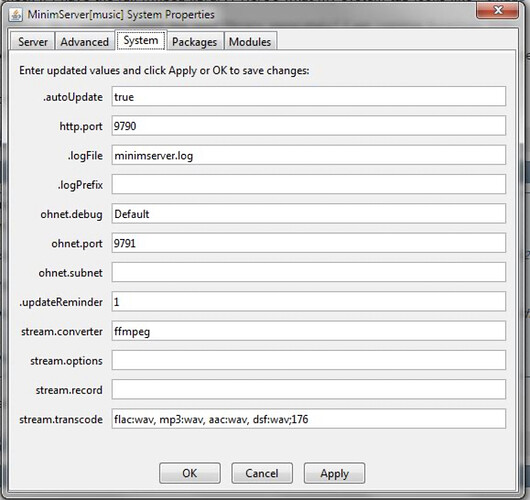This screenshot has width=530, height=500.
Task: Cancel the property changes
Action: pos(262,473)
